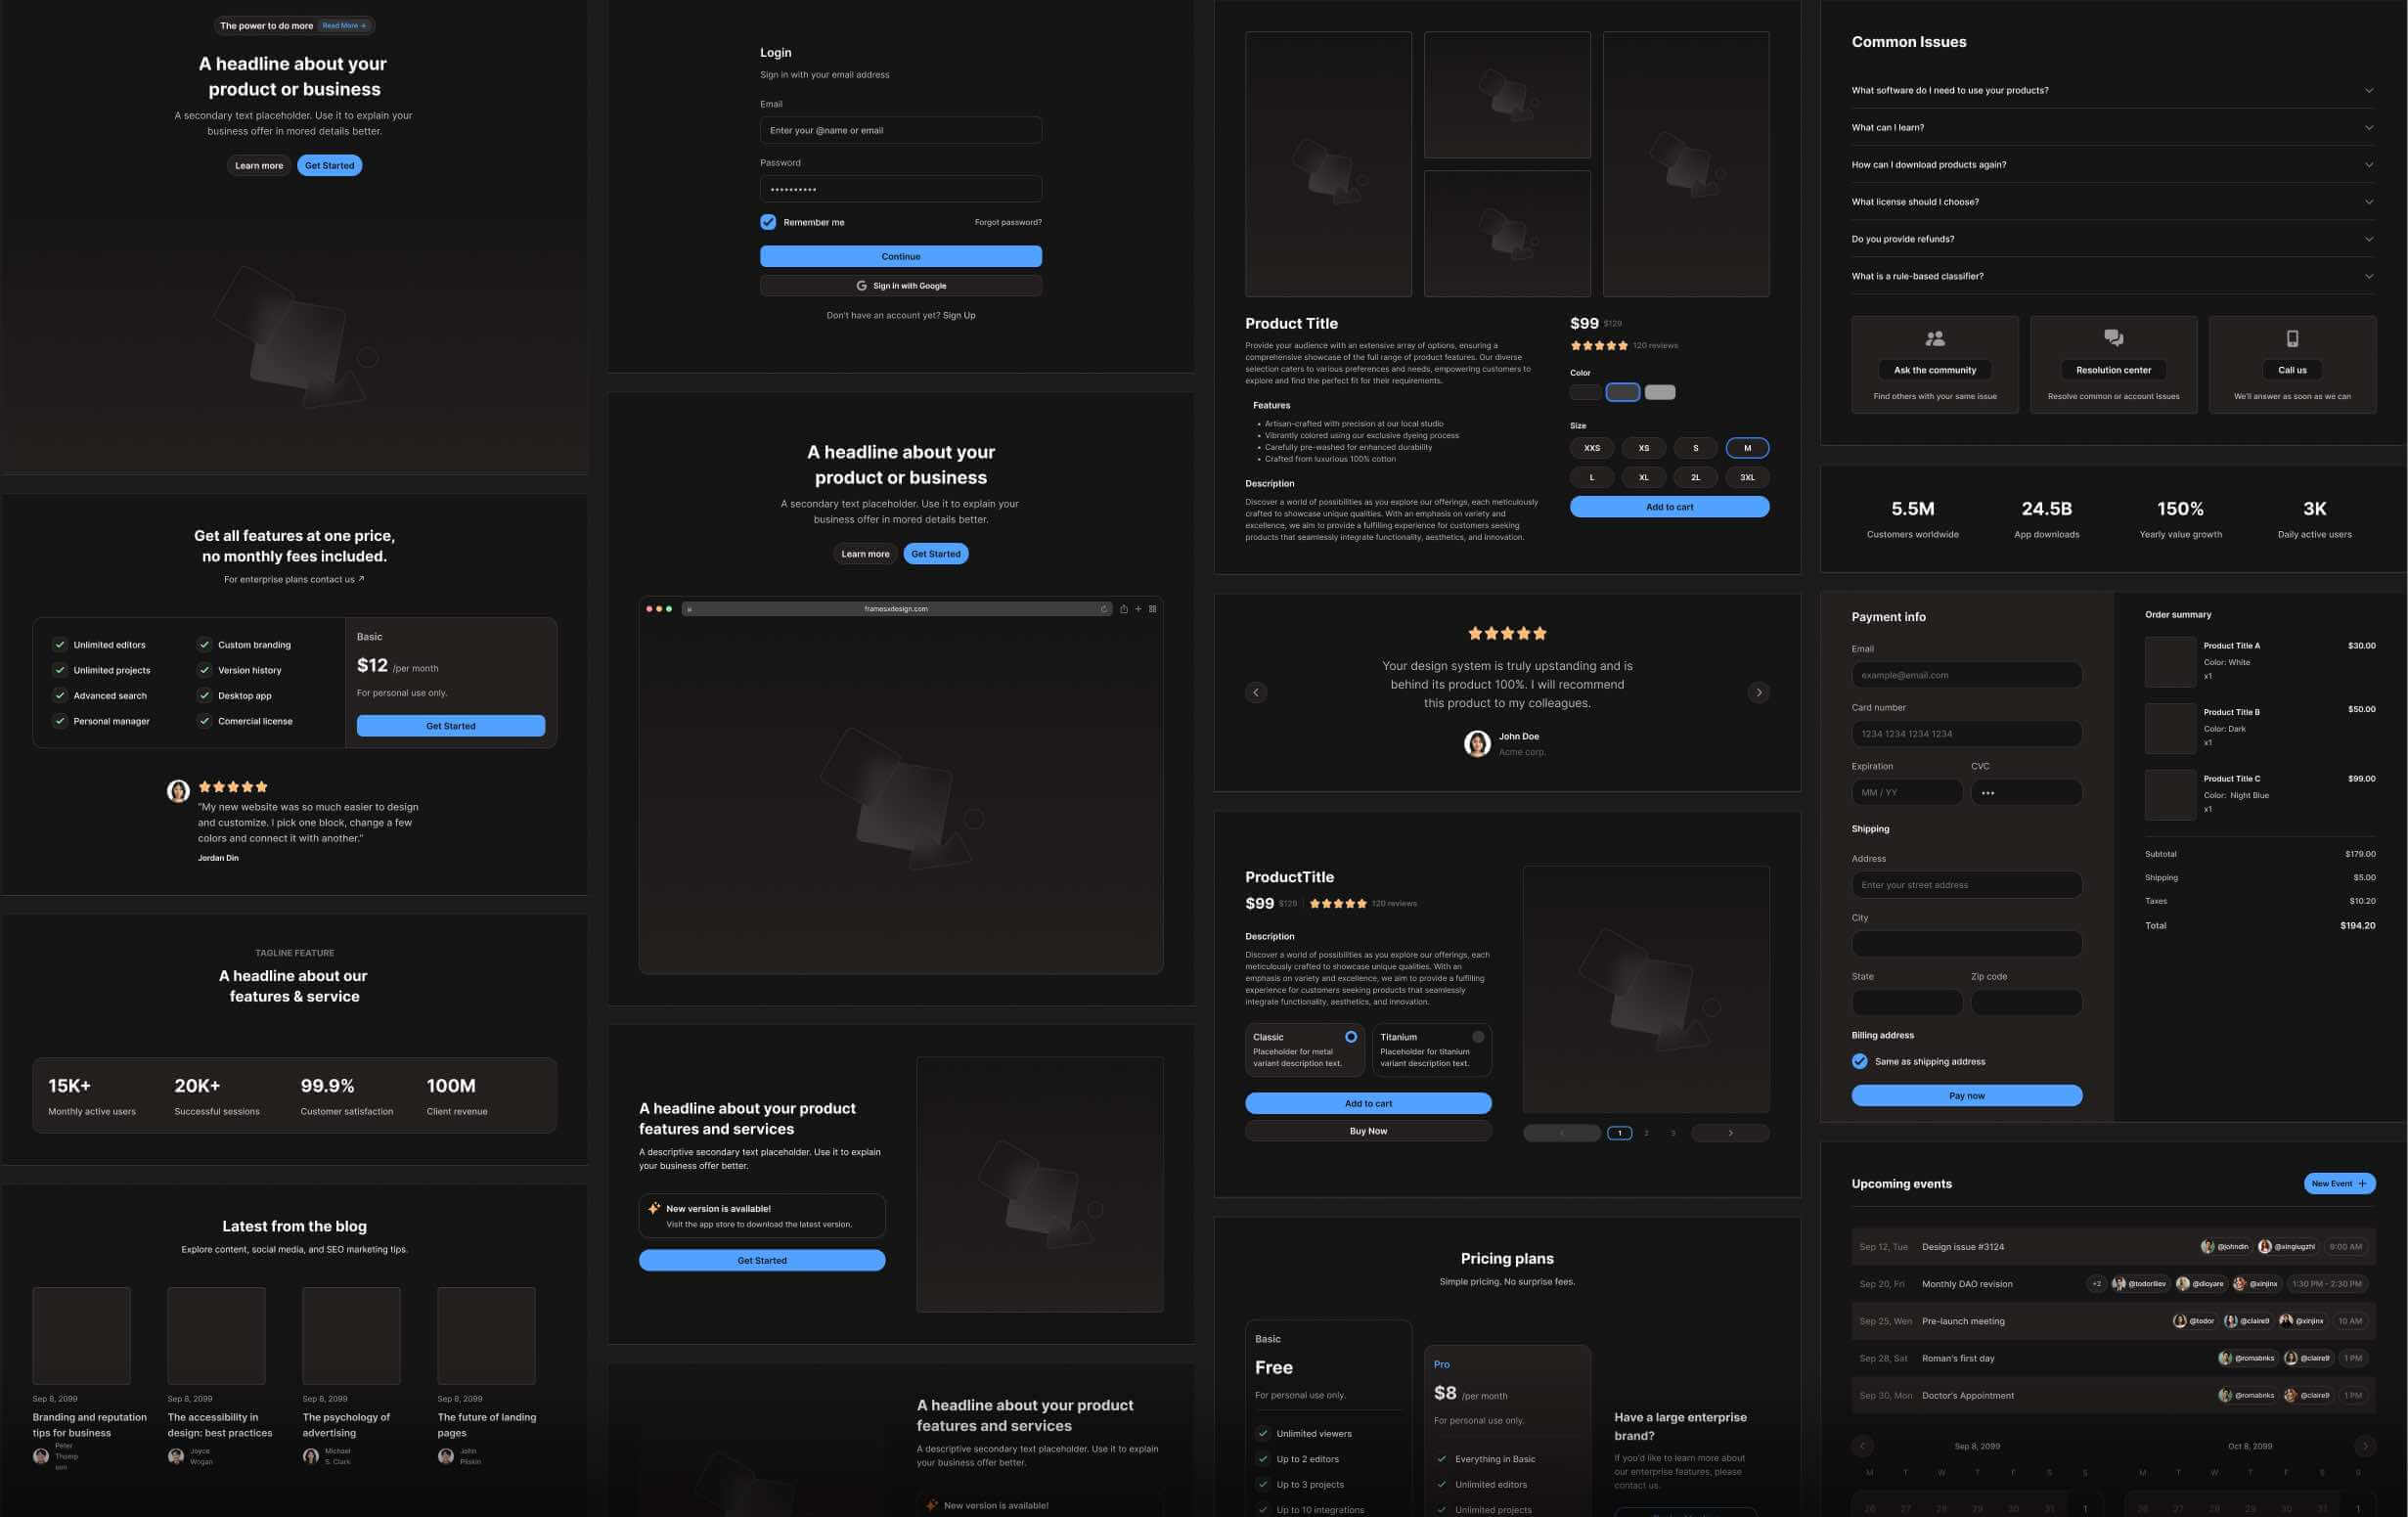
Task: Expand Do you provide refunds question
Action: click(2112, 239)
